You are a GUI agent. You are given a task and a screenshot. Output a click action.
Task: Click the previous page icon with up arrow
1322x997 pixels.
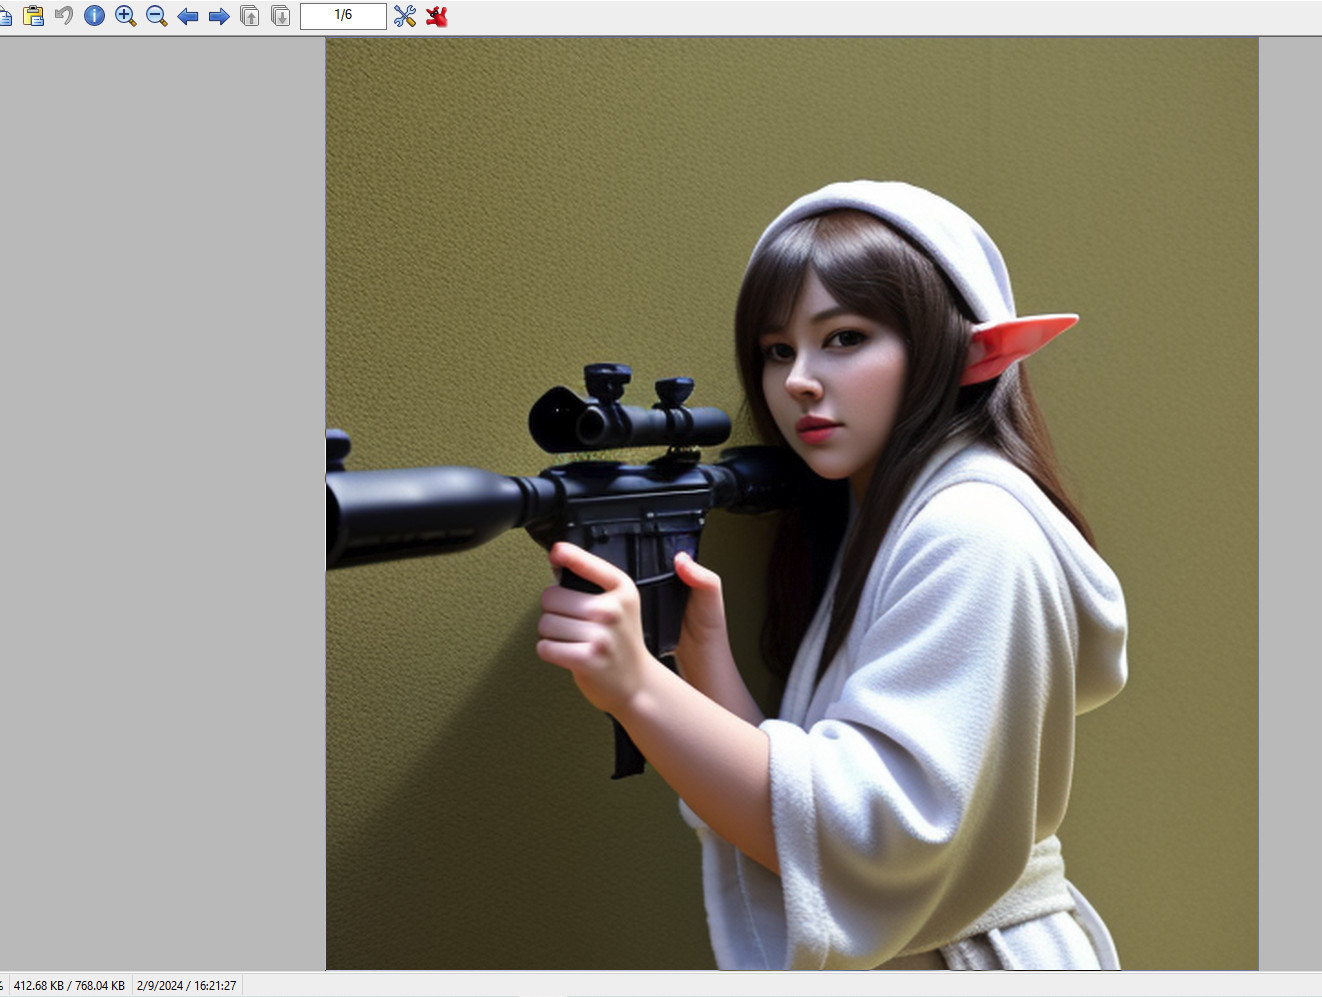pyautogui.click(x=250, y=16)
